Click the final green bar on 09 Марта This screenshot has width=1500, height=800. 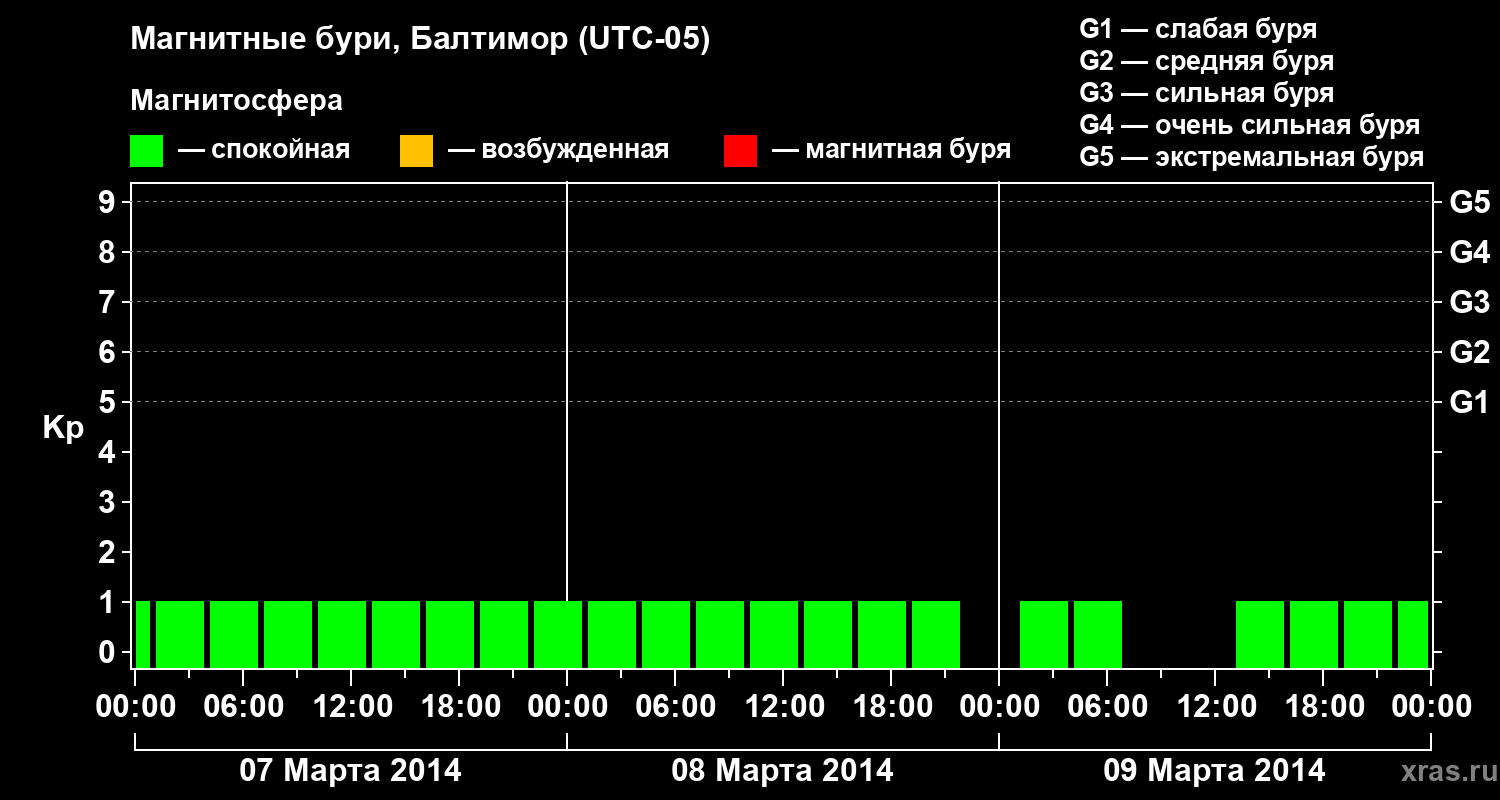[x=1413, y=634]
